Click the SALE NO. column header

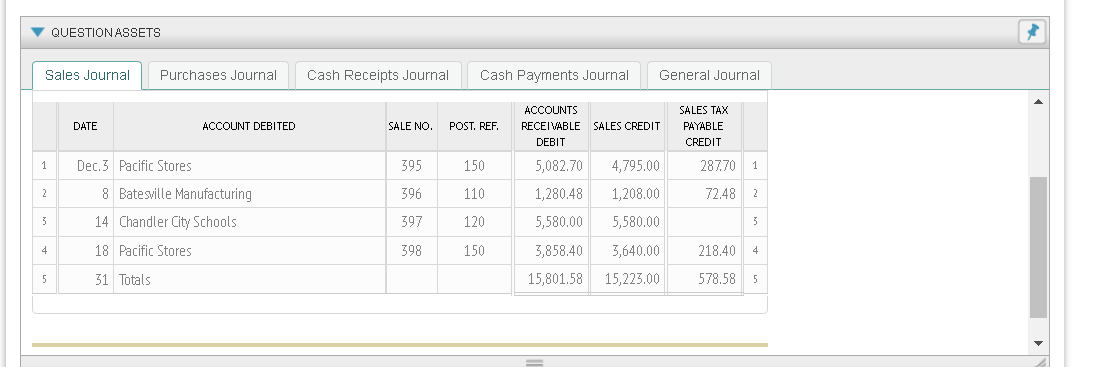pos(411,126)
